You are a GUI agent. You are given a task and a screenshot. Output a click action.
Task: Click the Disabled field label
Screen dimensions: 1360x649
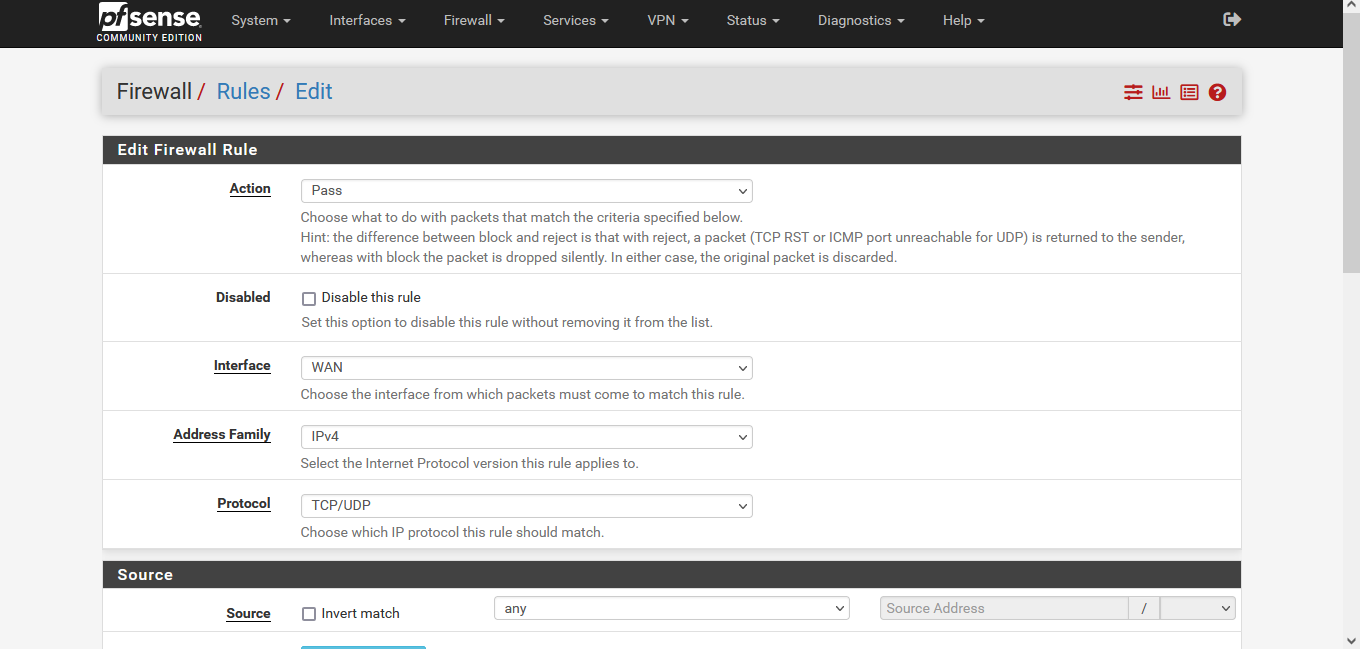click(243, 297)
